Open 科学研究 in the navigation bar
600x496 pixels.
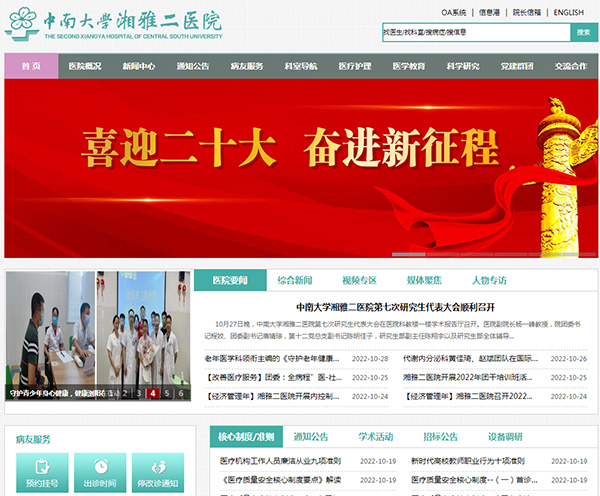point(463,66)
